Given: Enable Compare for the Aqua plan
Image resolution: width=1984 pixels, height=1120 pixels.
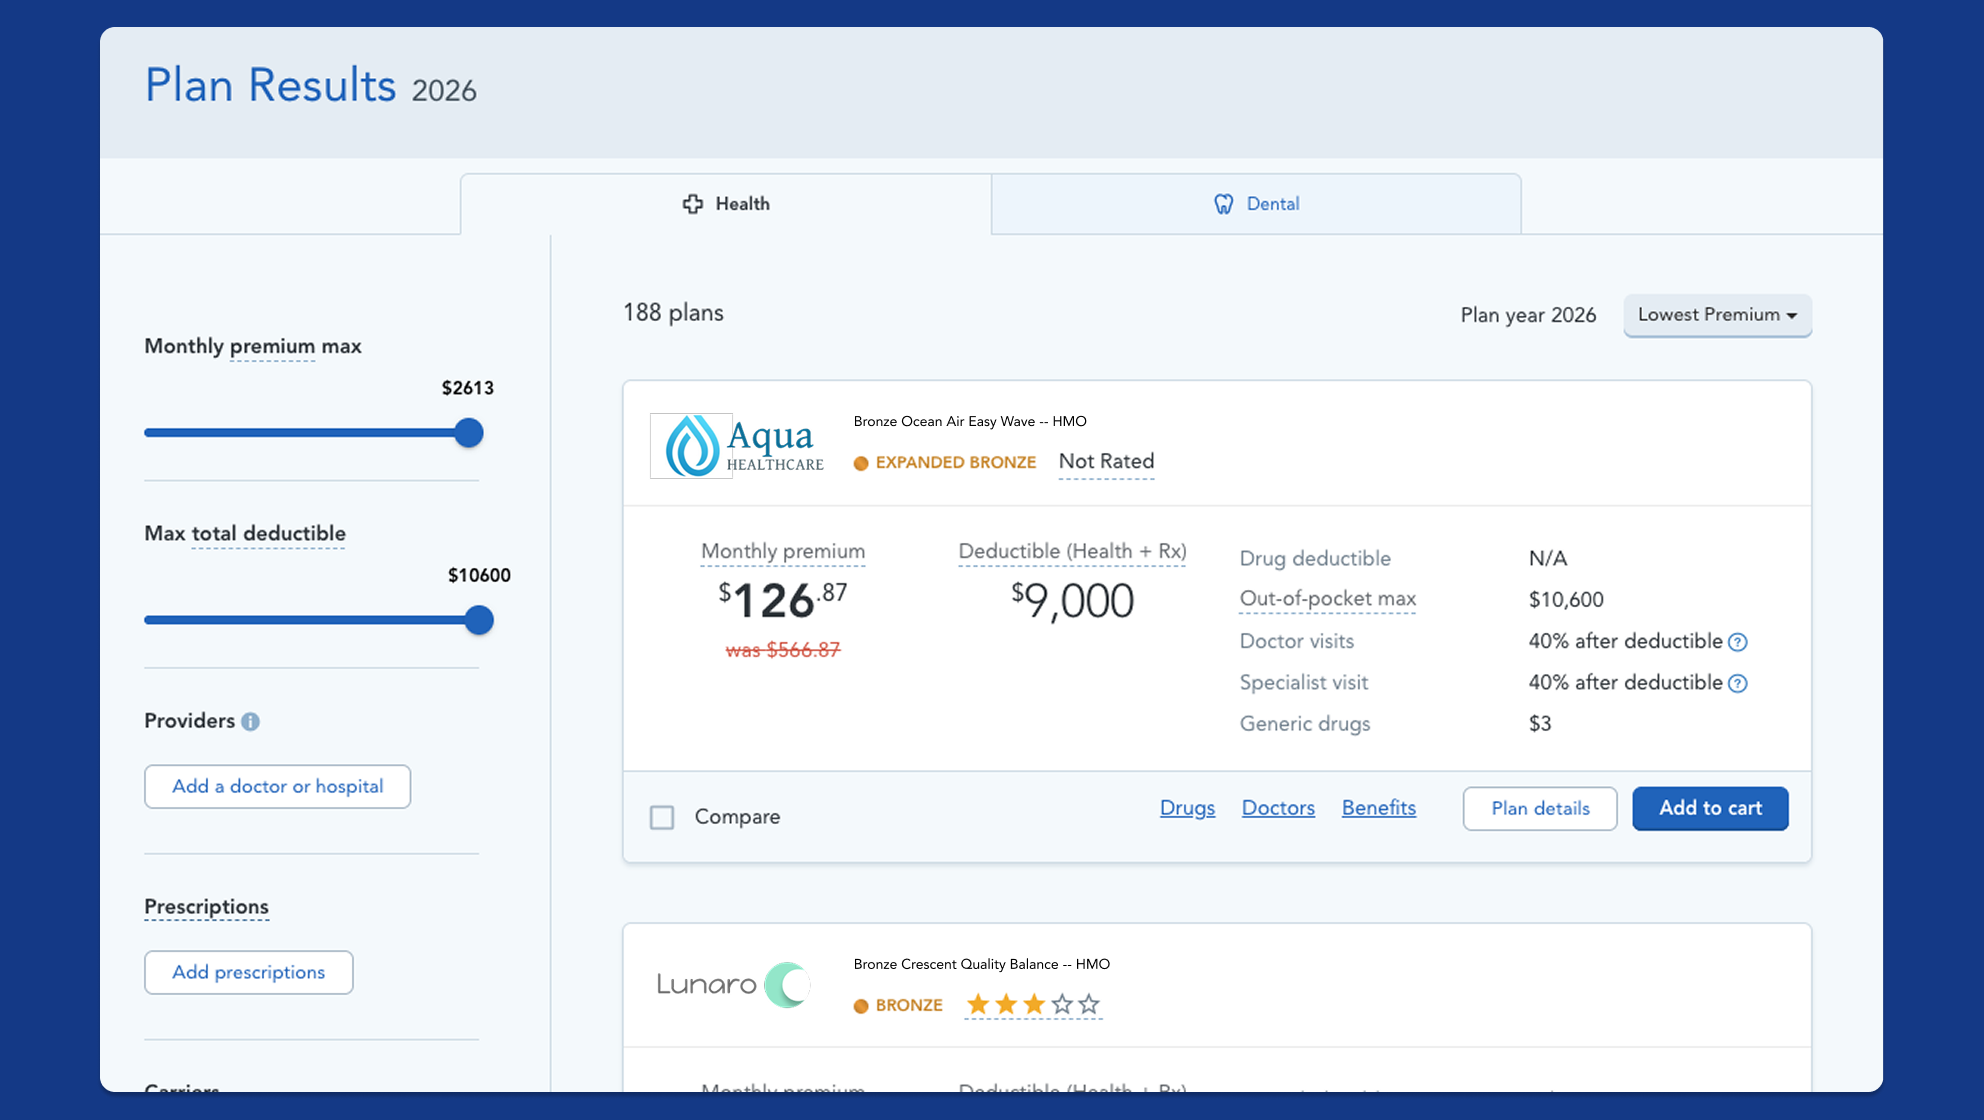Looking at the screenshot, I should point(661,817).
